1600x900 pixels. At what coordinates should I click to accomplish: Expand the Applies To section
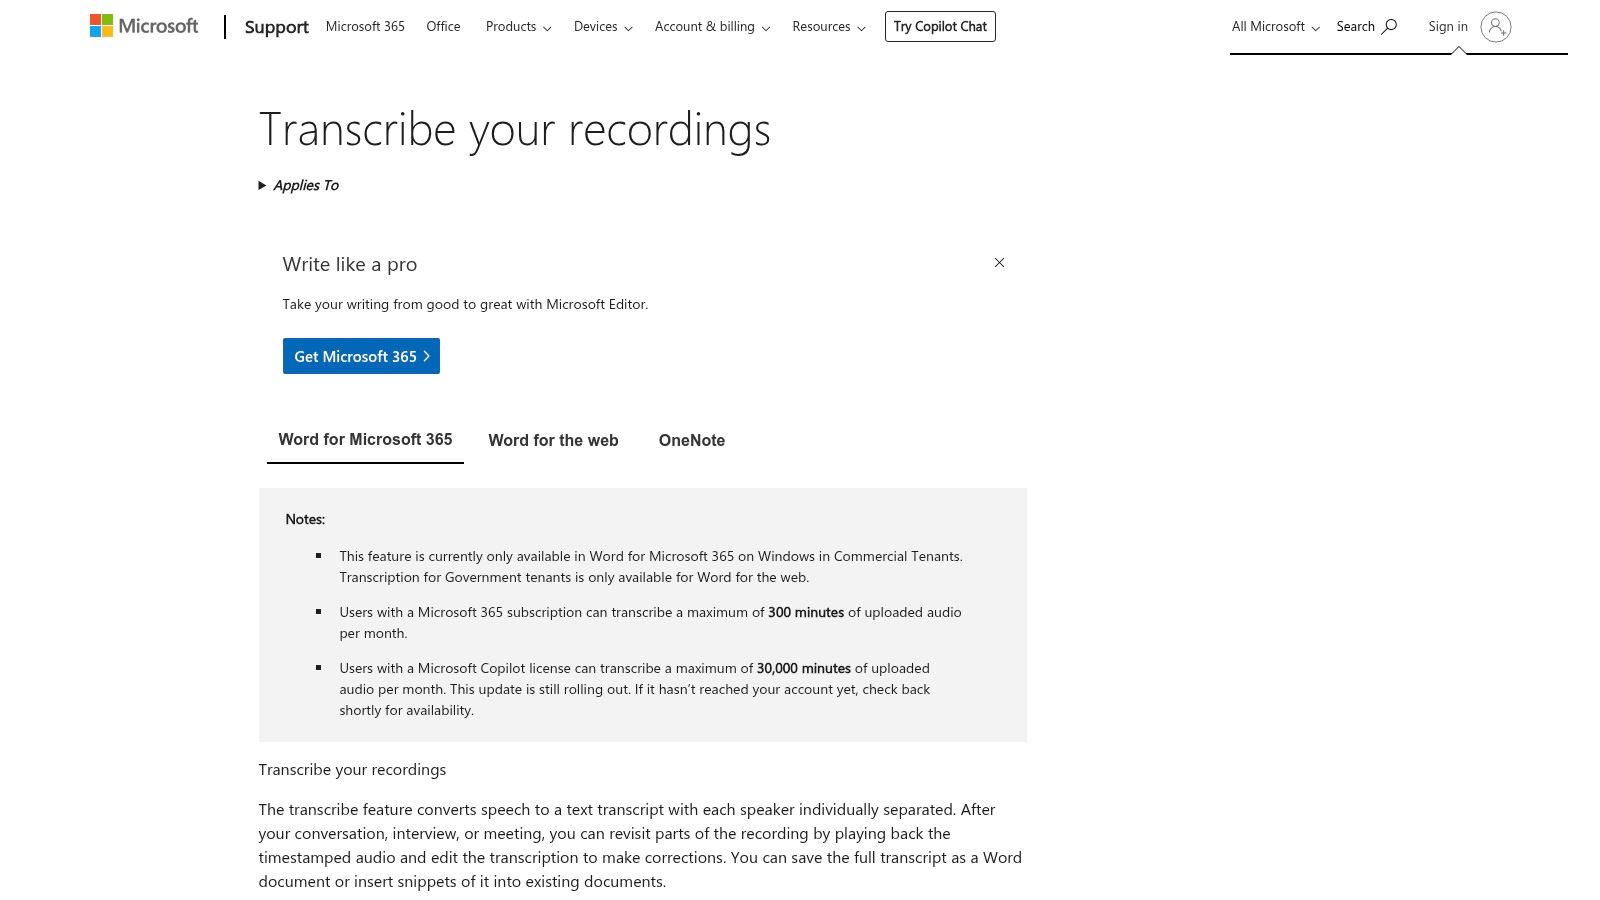pos(299,185)
